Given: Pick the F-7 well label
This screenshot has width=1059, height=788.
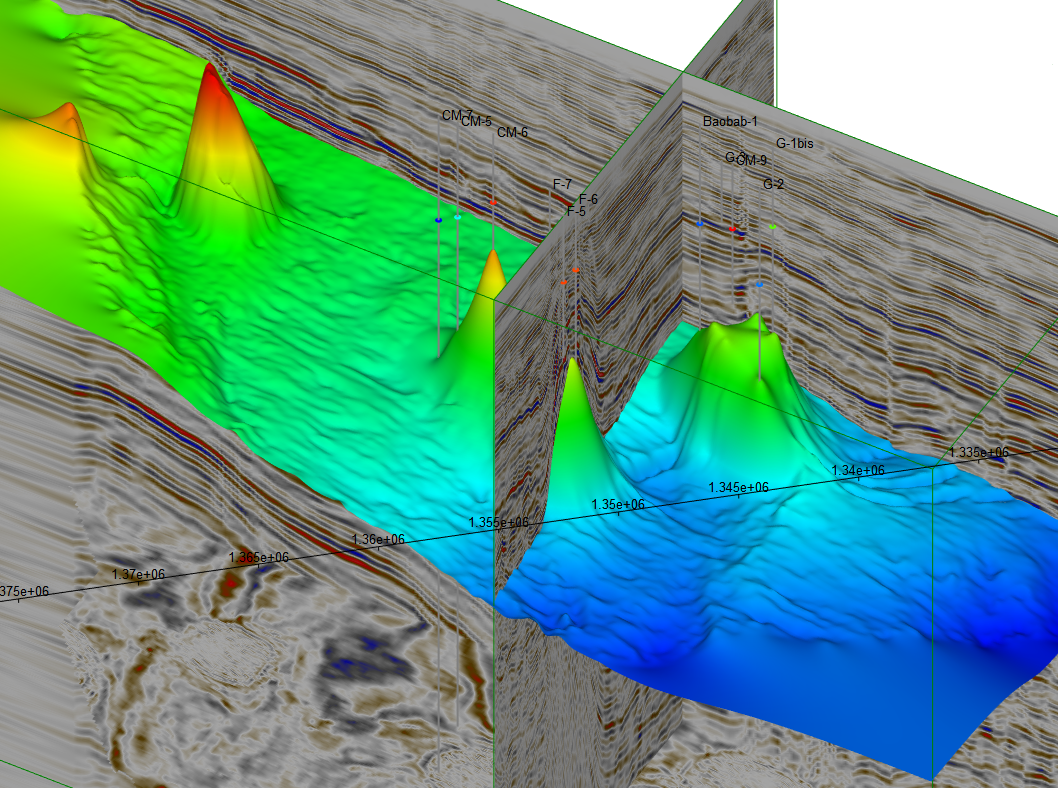Looking at the screenshot, I should (x=562, y=185).
